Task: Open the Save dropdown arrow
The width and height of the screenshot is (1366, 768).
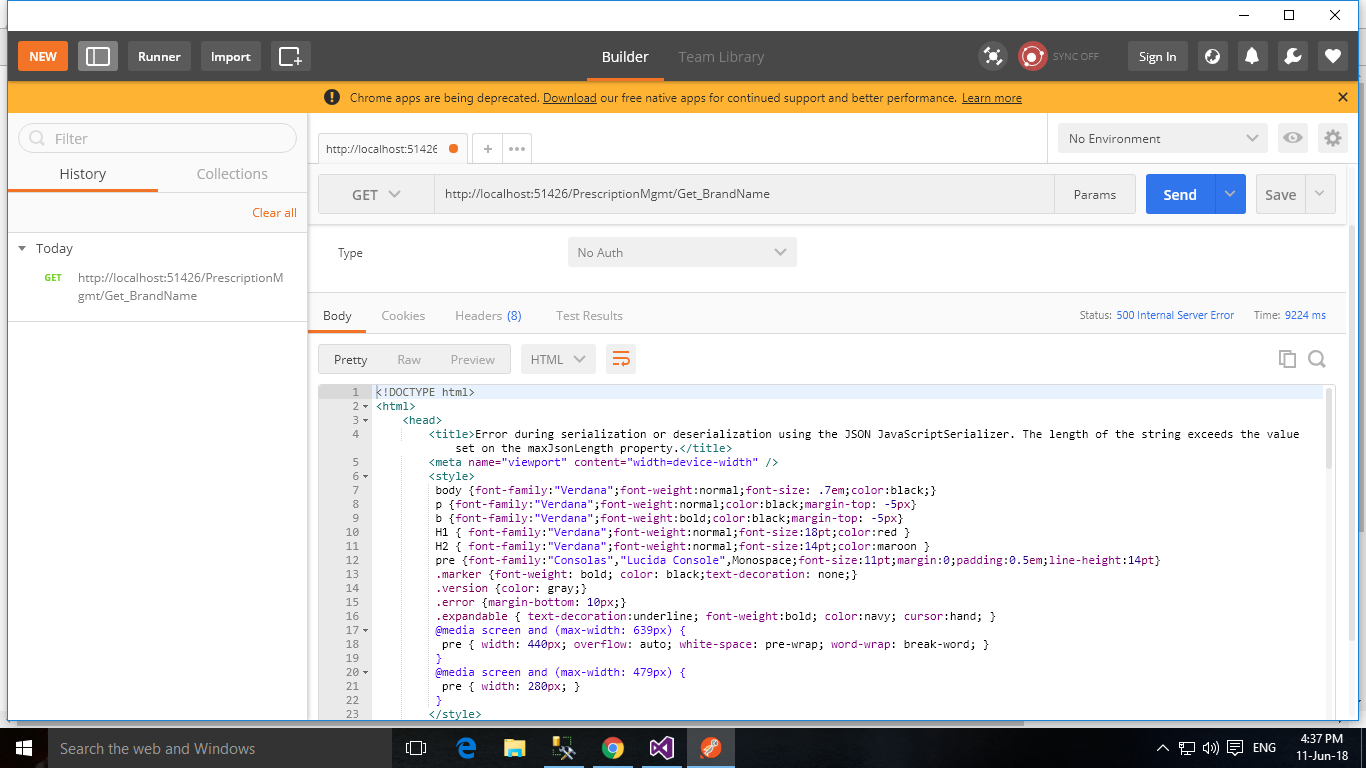Action: [x=1320, y=195]
